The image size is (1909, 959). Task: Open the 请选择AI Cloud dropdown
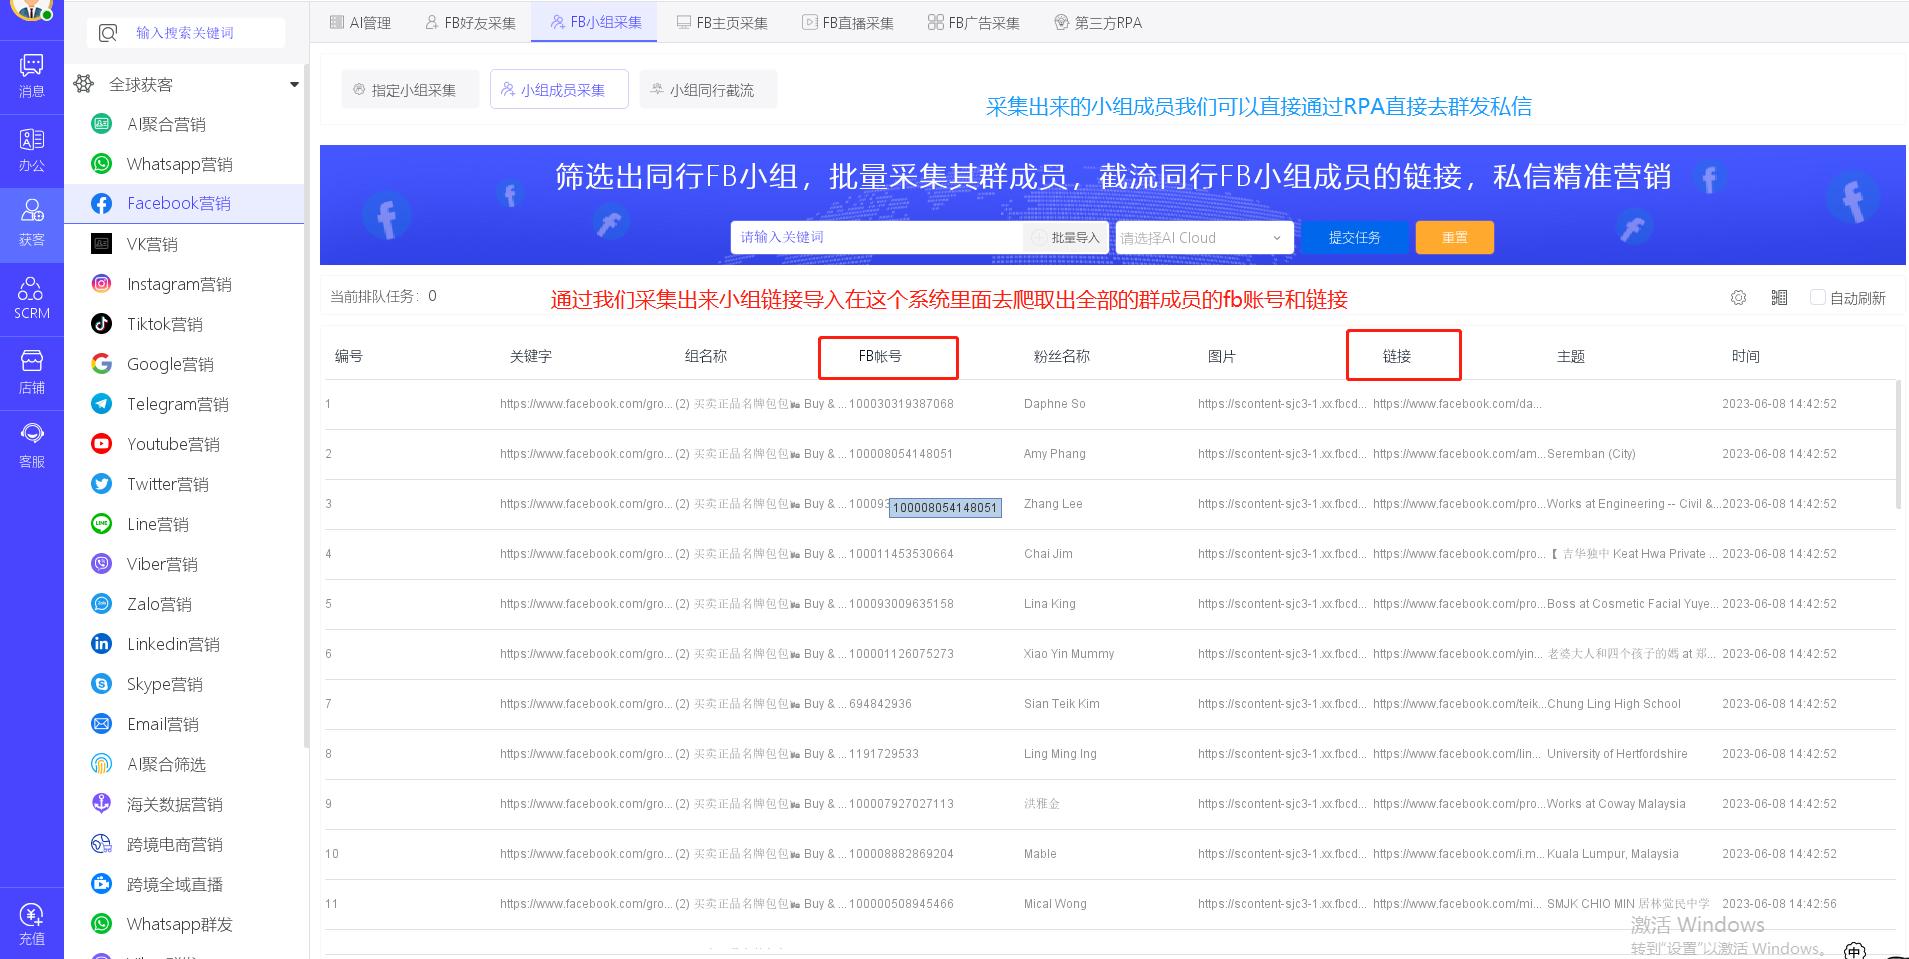(1203, 237)
